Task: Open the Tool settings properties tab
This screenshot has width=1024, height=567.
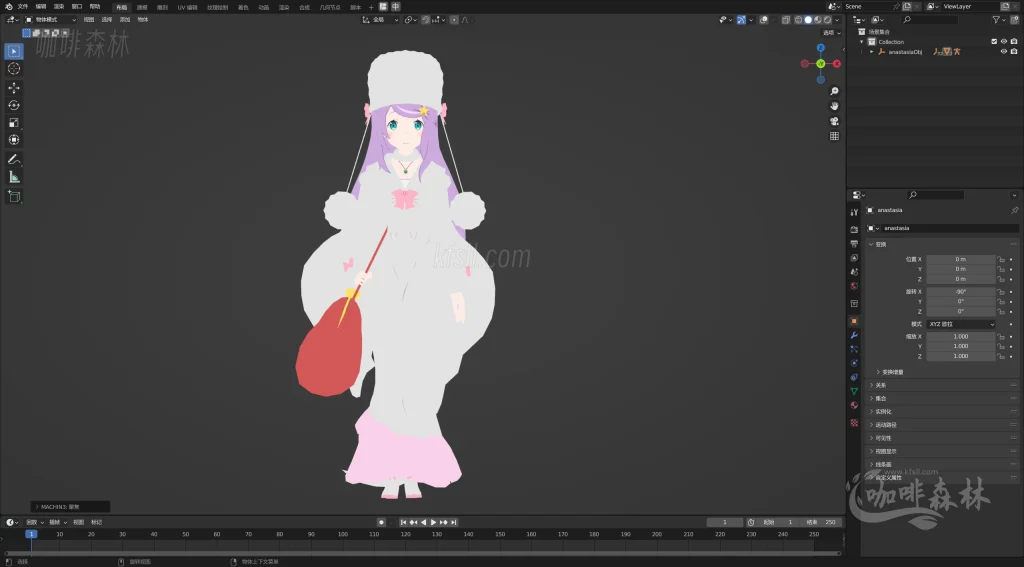Action: coord(854,212)
